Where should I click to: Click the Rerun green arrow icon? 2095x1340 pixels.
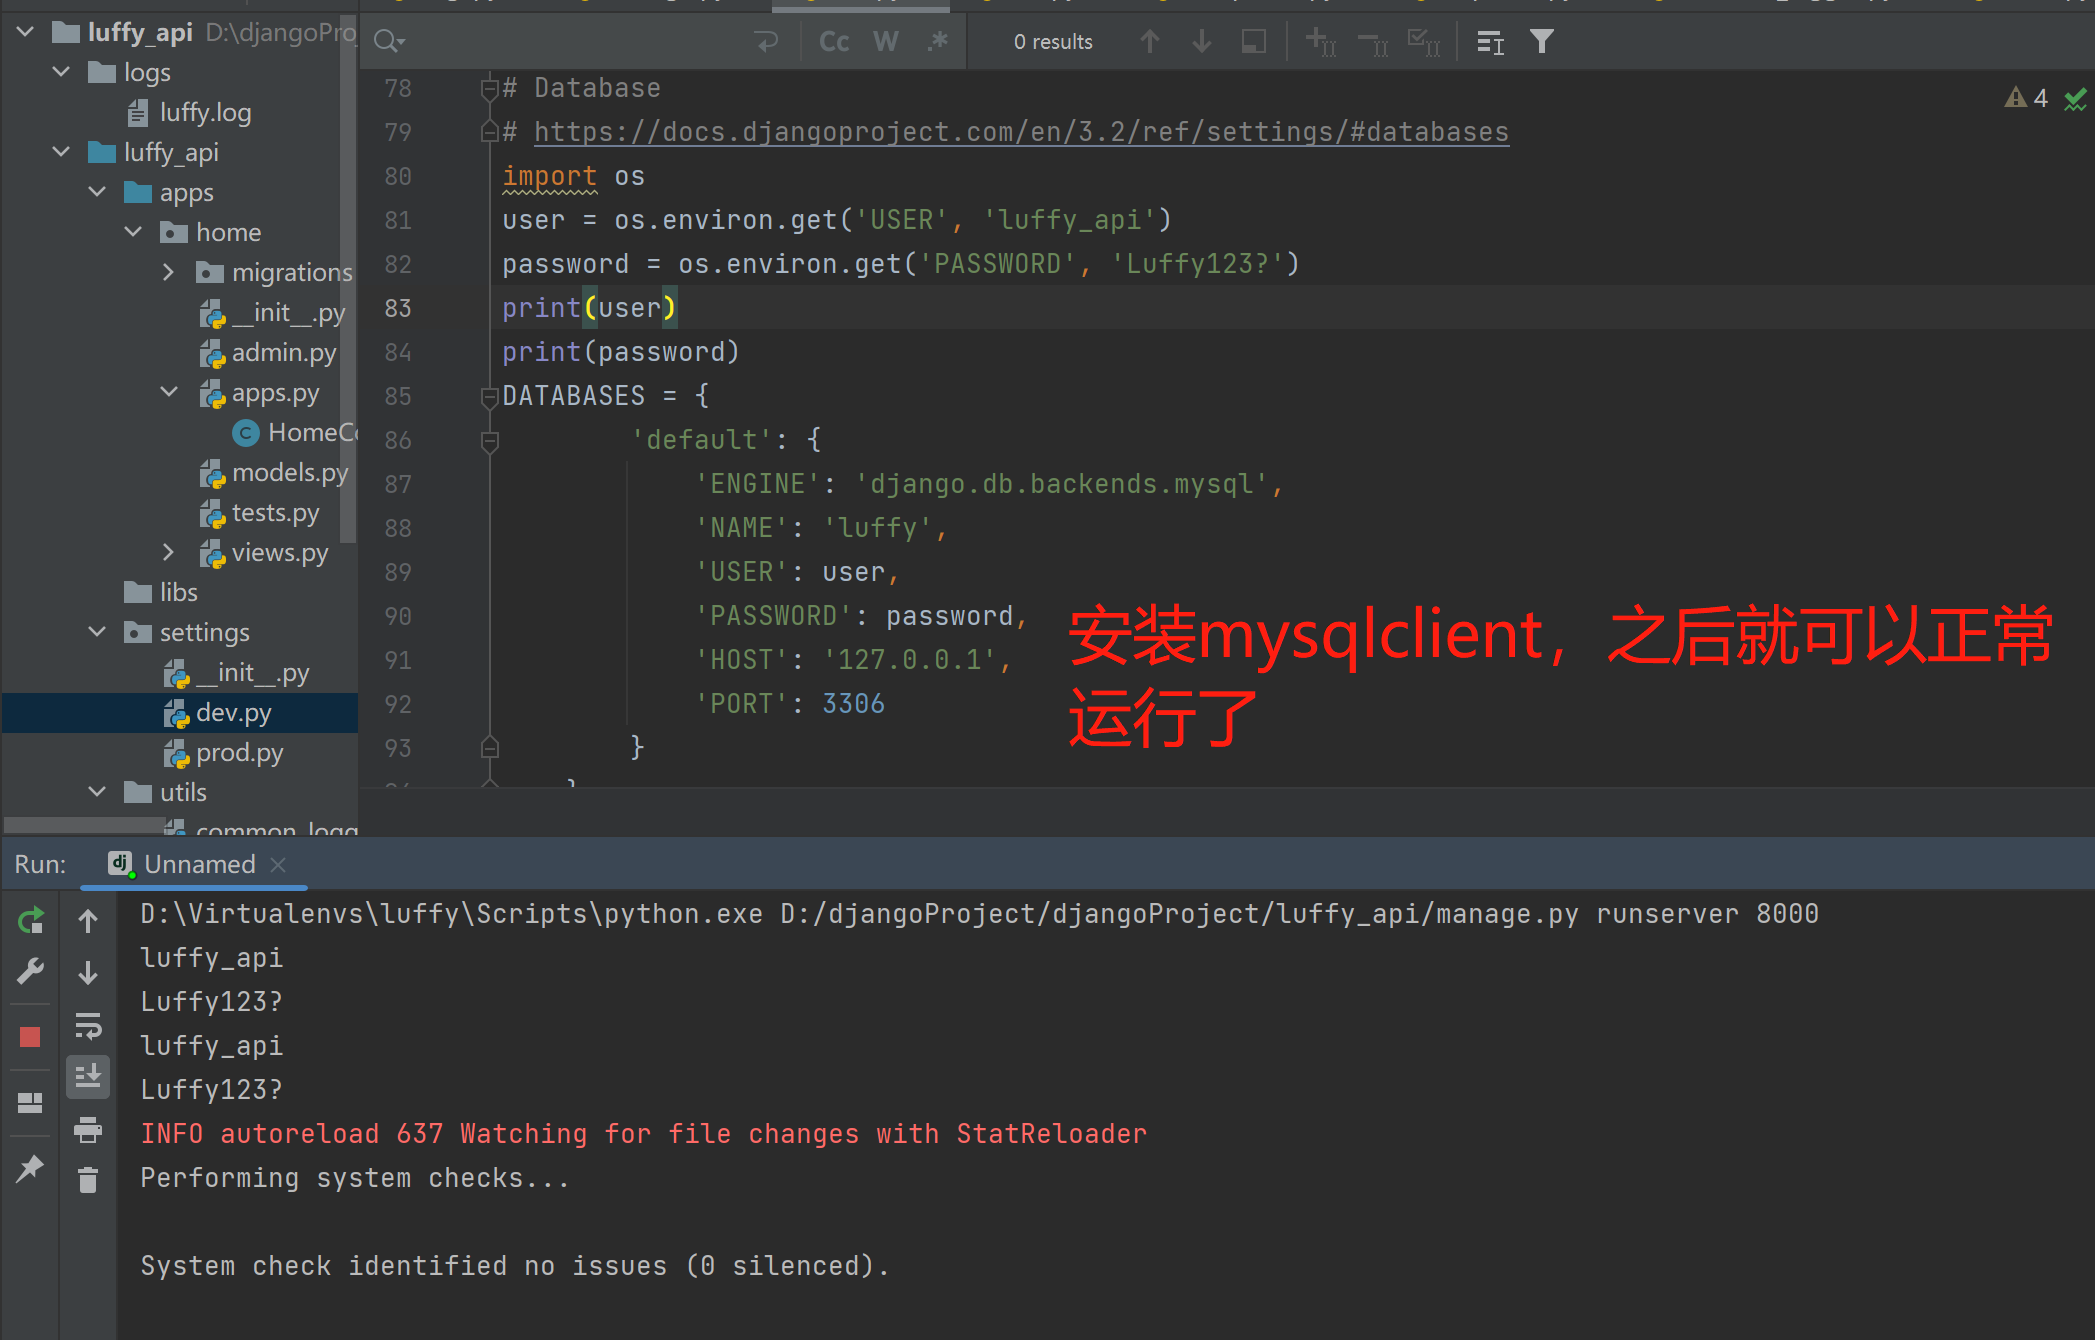click(30, 920)
